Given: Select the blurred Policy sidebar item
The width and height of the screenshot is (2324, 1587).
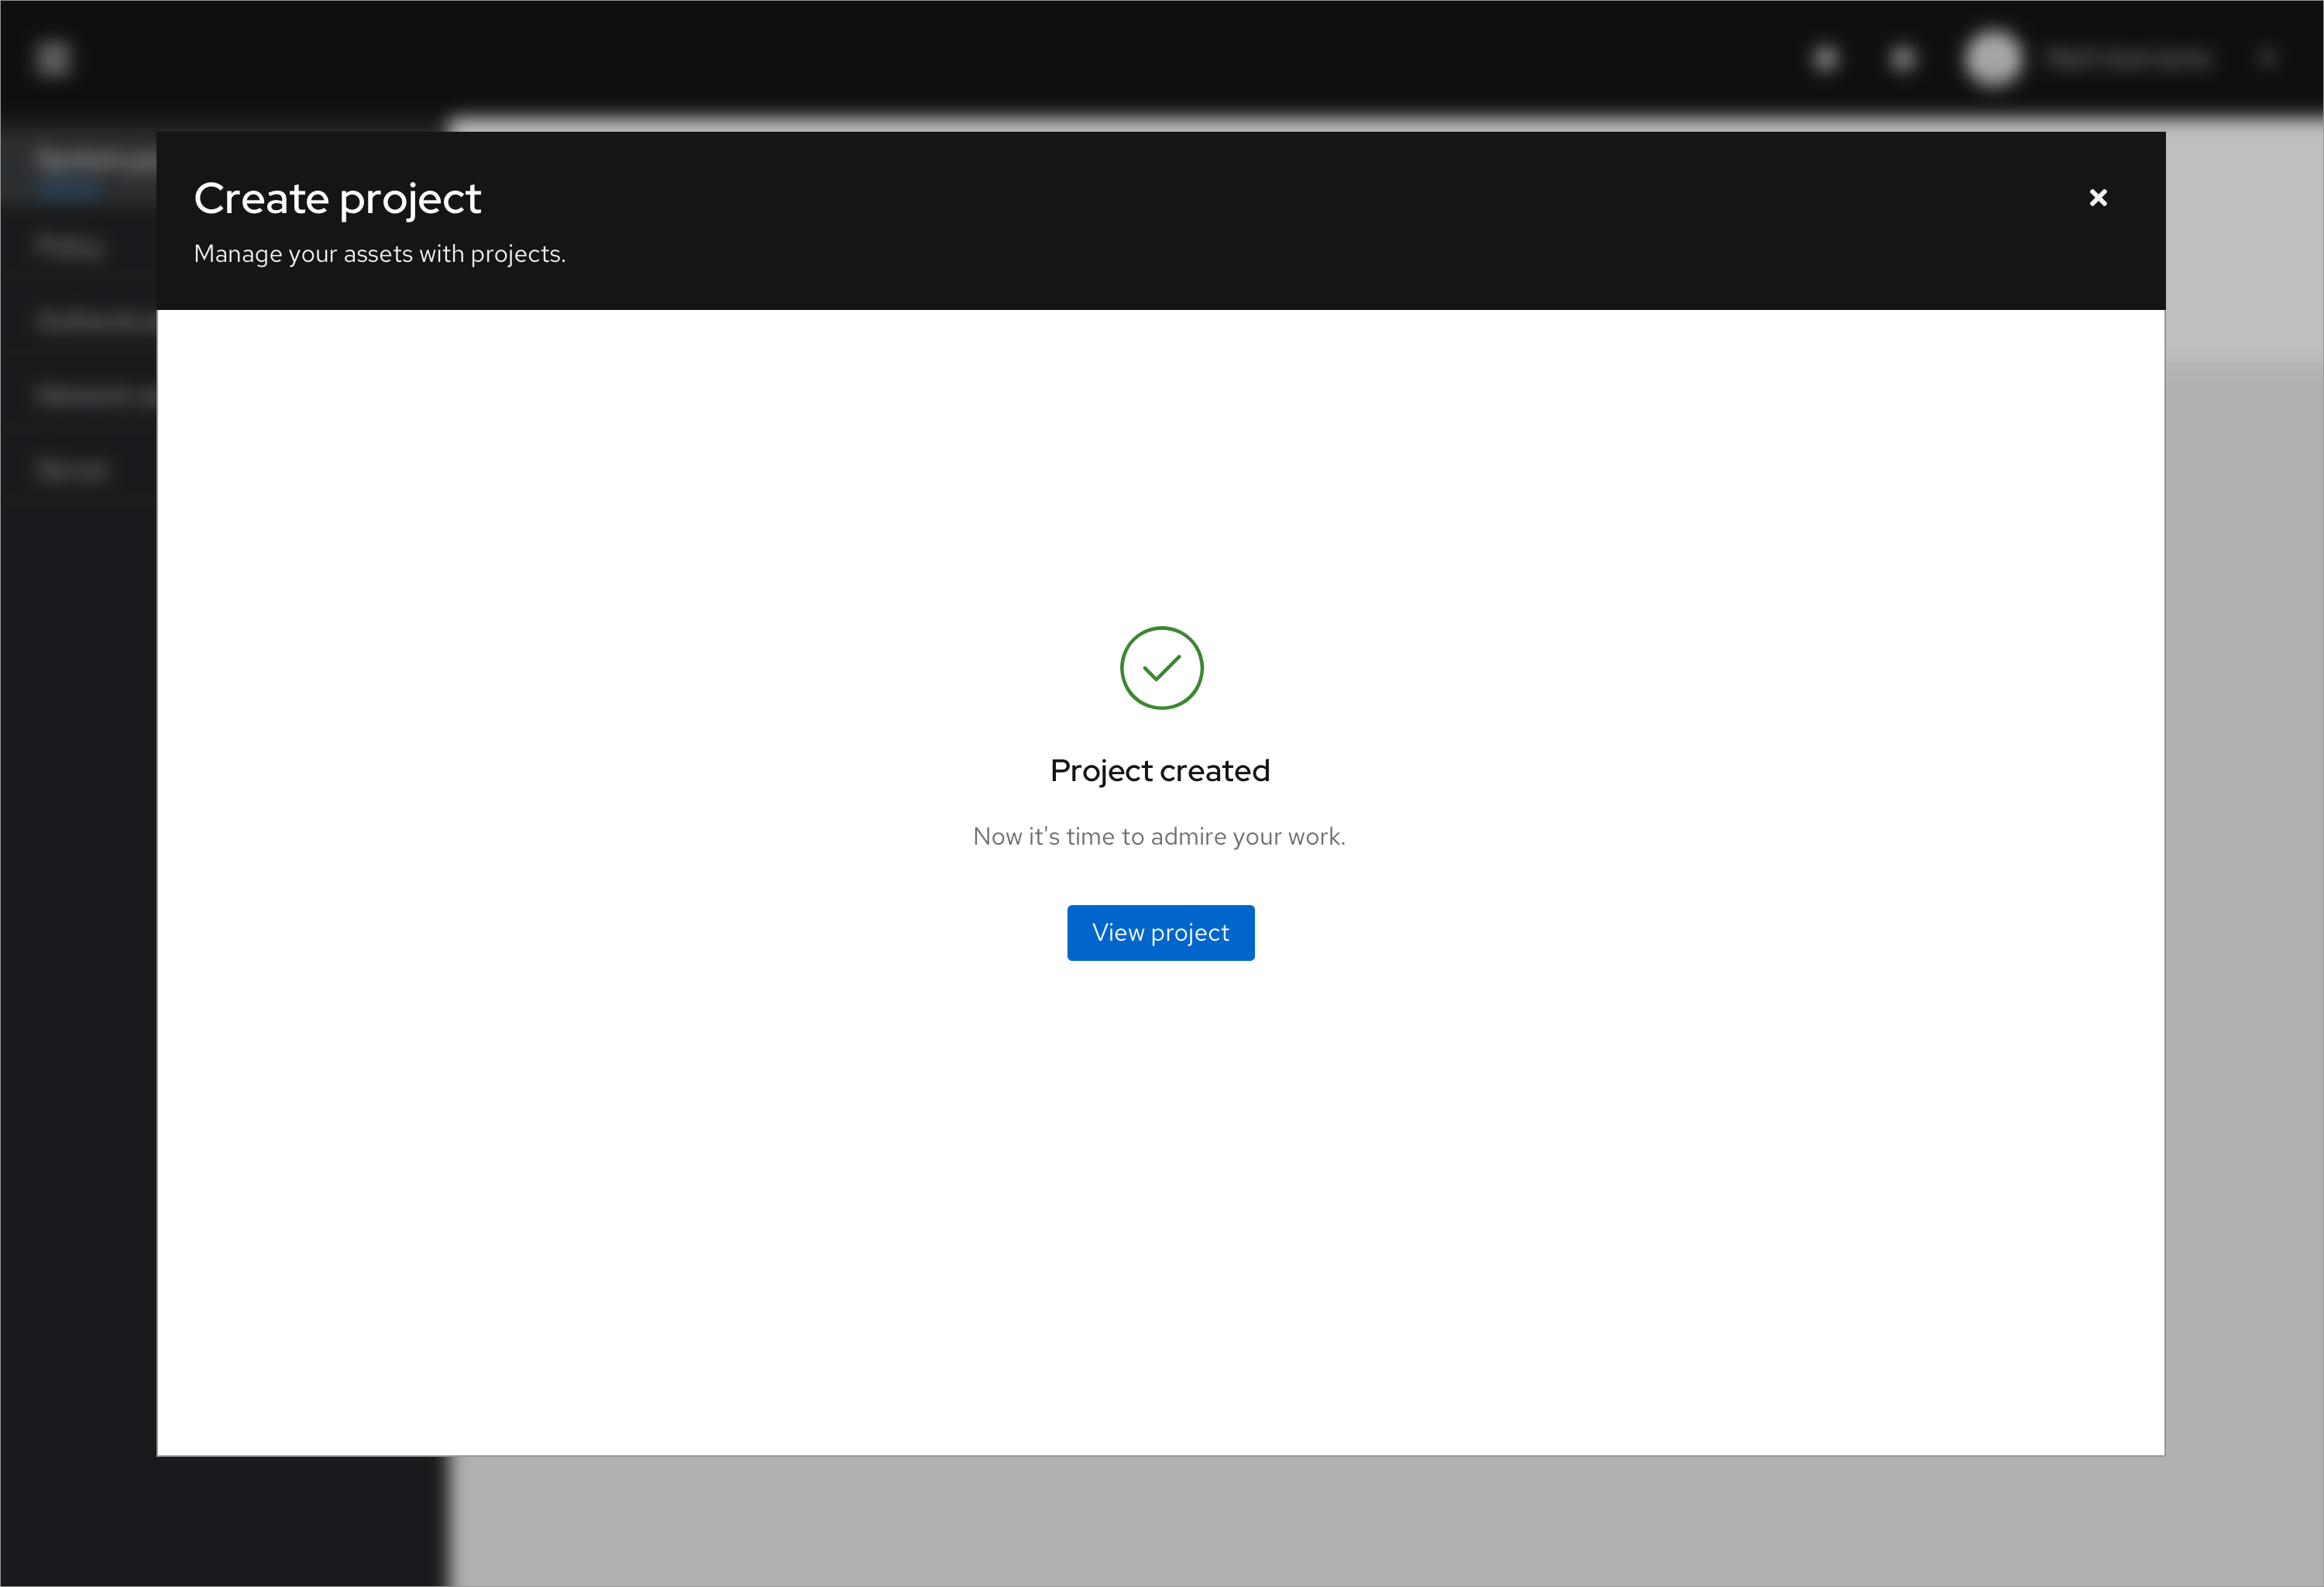Looking at the screenshot, I should [x=70, y=247].
